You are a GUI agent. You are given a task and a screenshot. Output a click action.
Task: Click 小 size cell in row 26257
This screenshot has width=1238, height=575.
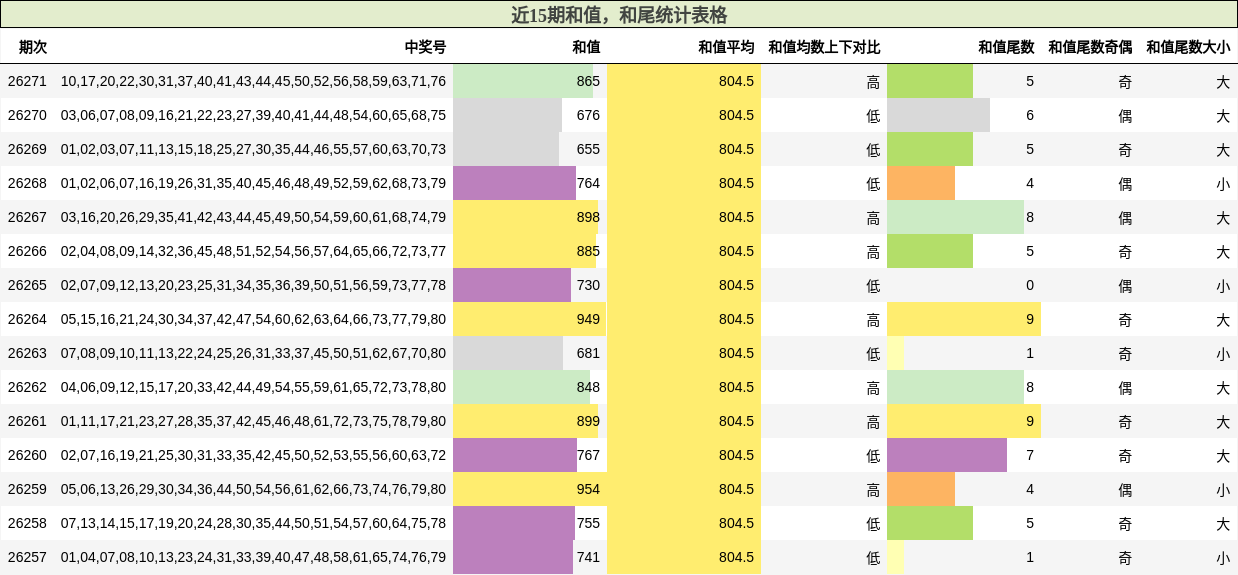tap(1188, 557)
